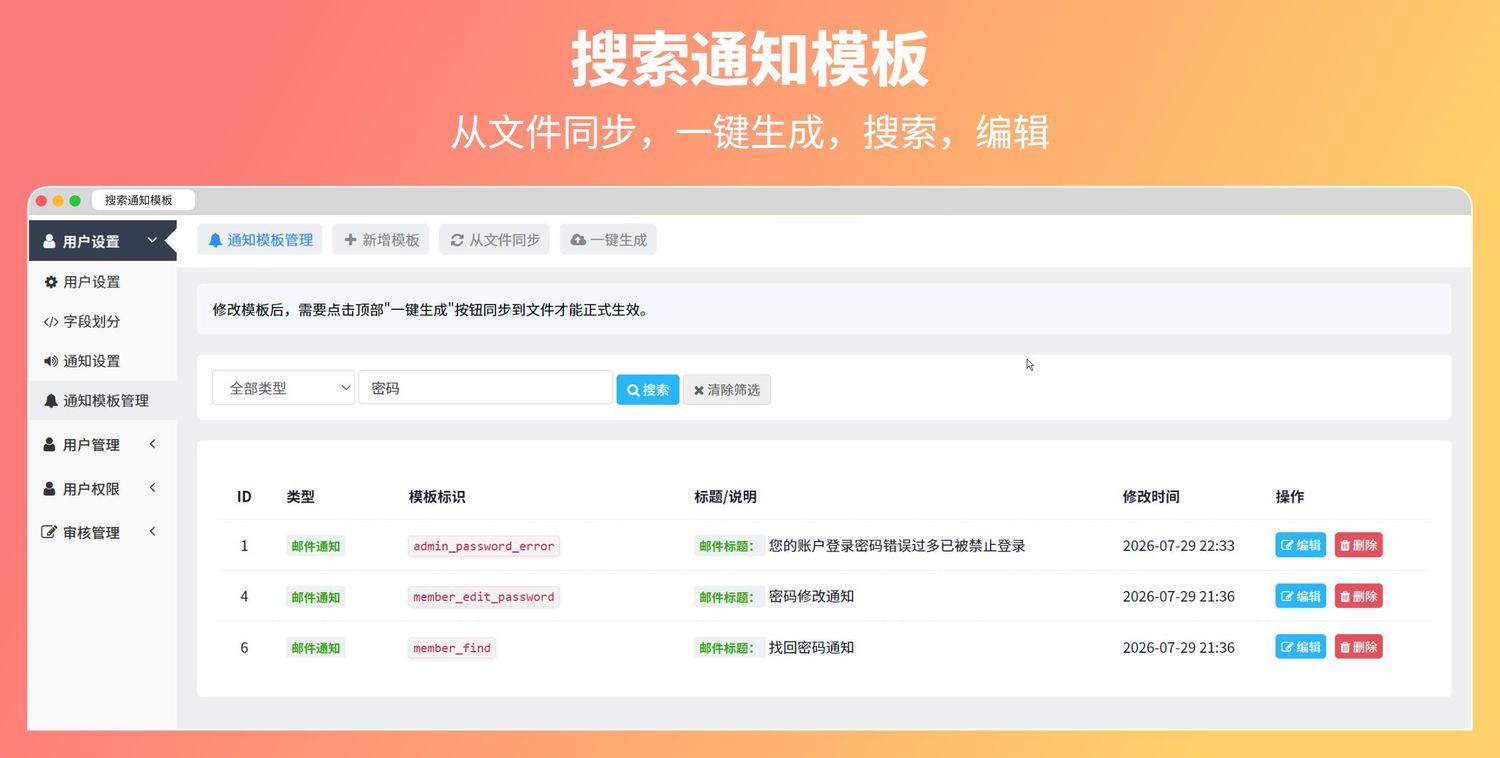This screenshot has width=1500, height=758.
Task: Edit the member_find template
Action: [x=1301, y=647]
